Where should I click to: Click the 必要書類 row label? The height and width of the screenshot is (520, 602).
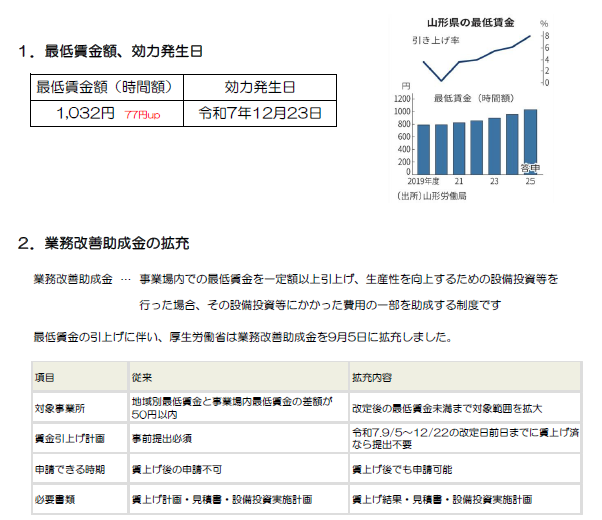click(x=53, y=498)
